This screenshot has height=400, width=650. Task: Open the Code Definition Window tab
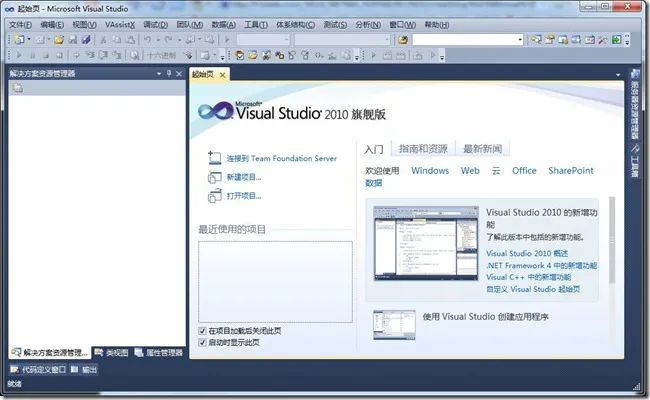(x=38, y=370)
